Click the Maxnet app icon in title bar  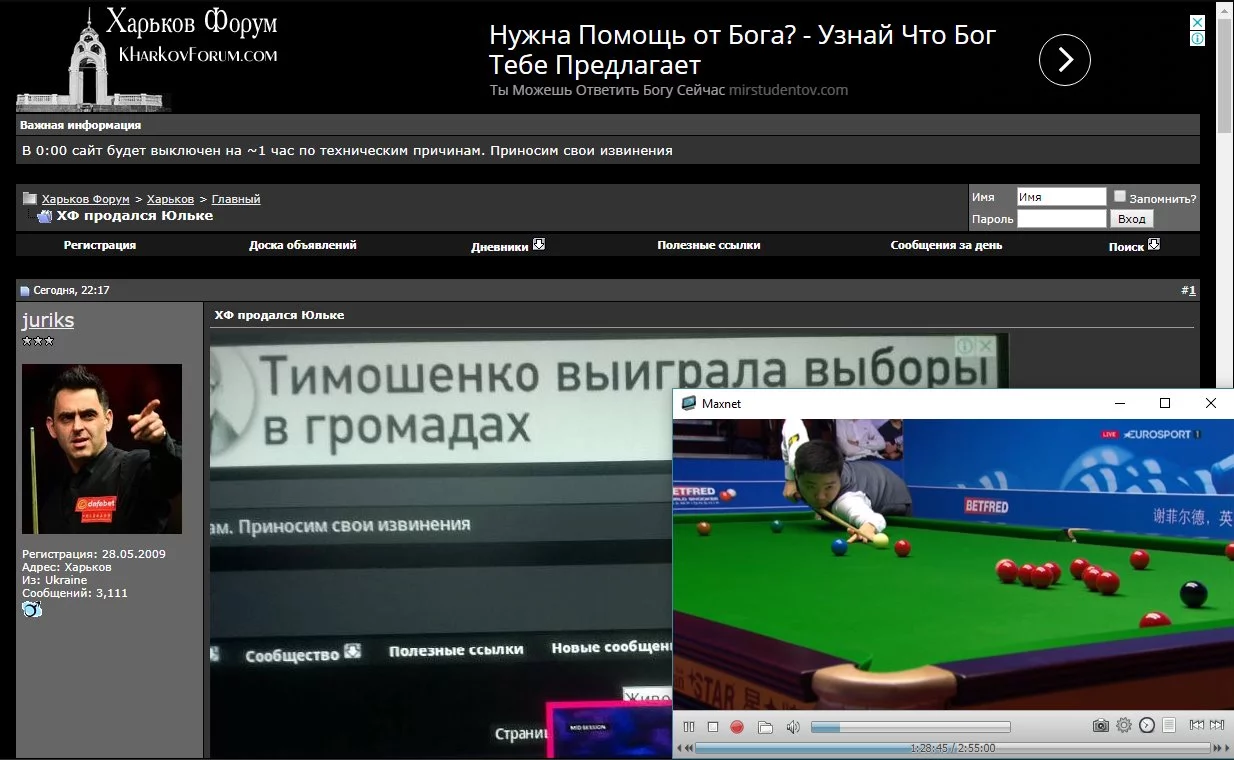click(688, 403)
